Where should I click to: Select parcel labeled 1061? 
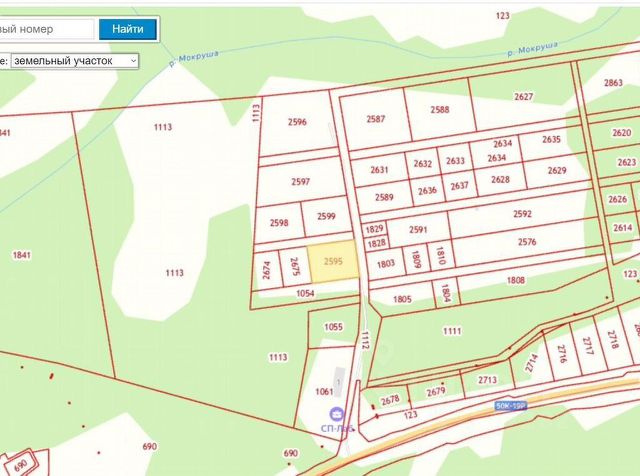pyautogui.click(x=324, y=391)
